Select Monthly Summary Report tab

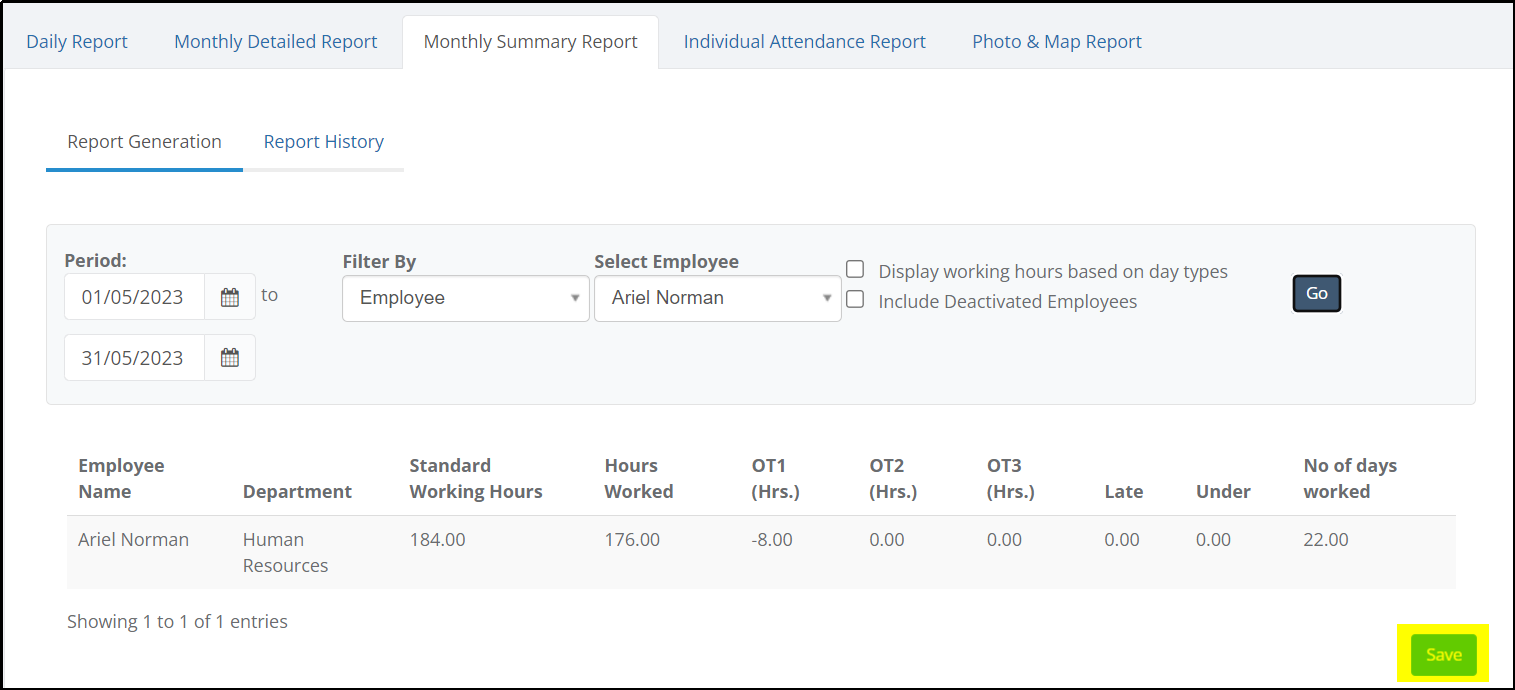coord(531,42)
